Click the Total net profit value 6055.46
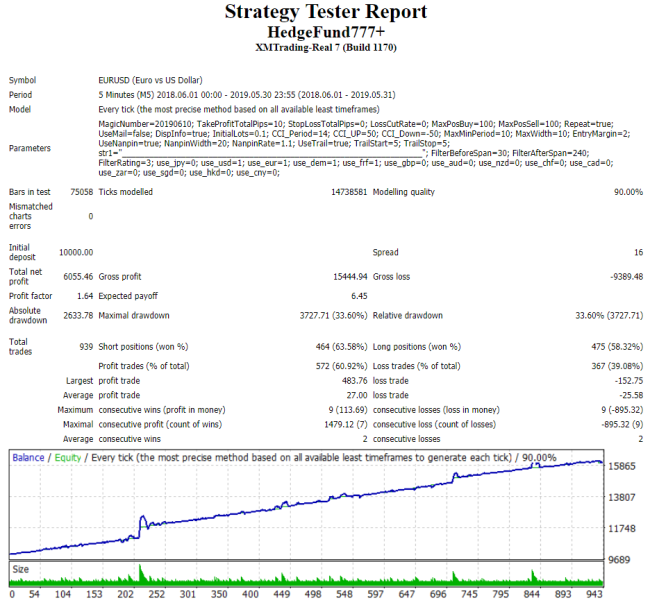This screenshot has height=605, width=650. (x=78, y=277)
